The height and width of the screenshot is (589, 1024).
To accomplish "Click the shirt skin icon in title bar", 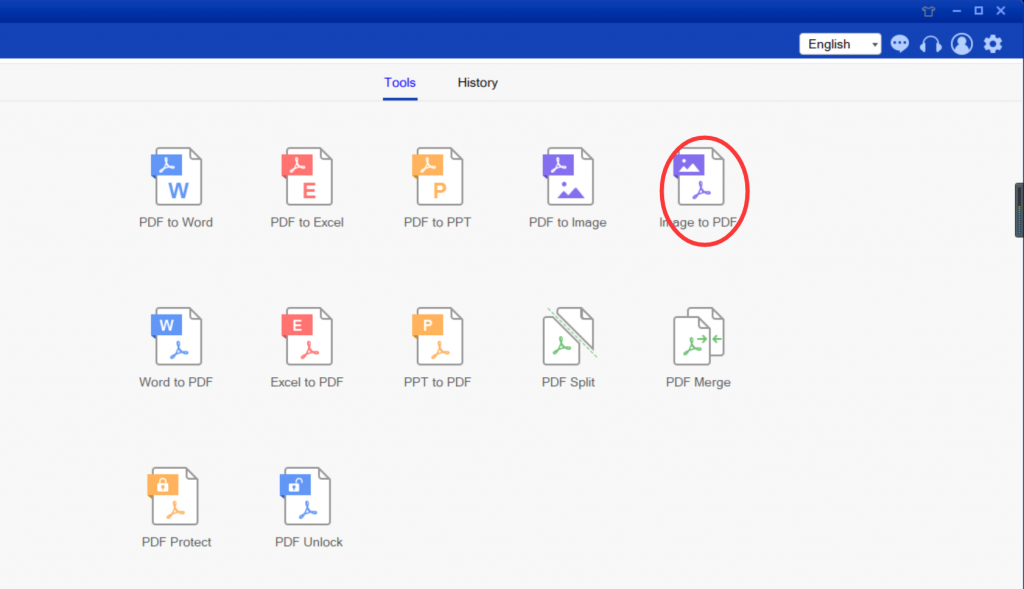I will (x=929, y=10).
